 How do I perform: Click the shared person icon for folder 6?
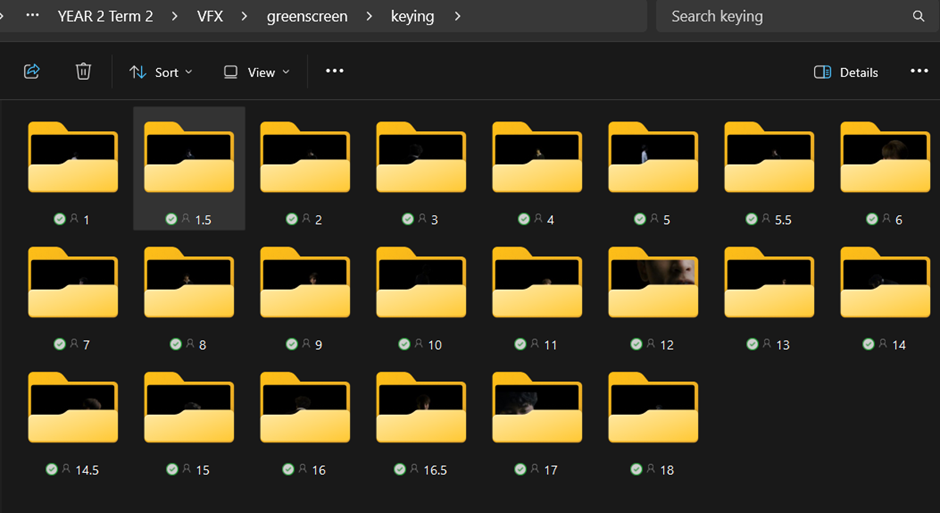coord(886,219)
